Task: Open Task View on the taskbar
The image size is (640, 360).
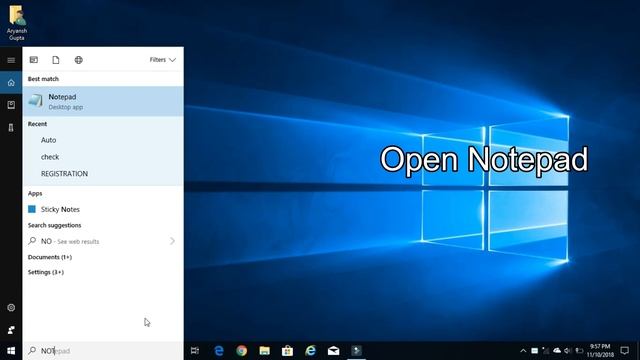Action: pos(195,351)
